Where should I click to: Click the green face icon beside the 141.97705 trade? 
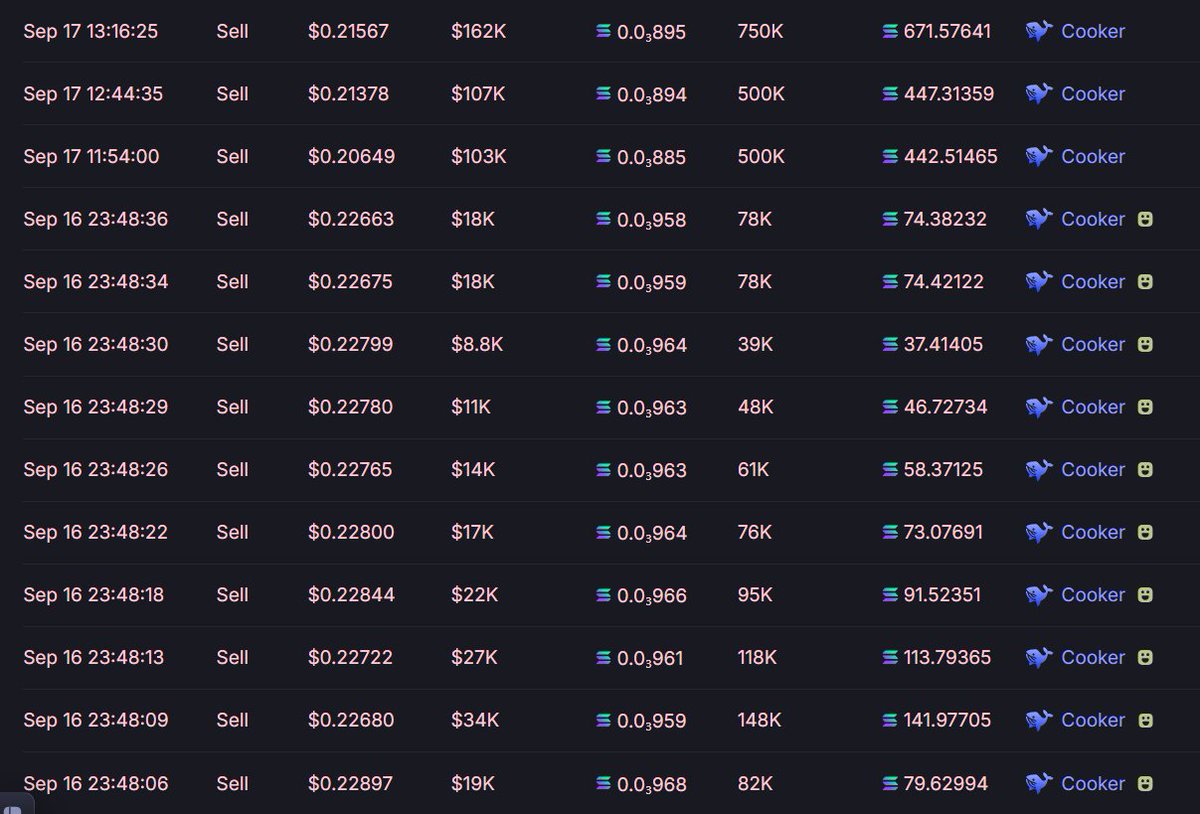pos(1146,720)
